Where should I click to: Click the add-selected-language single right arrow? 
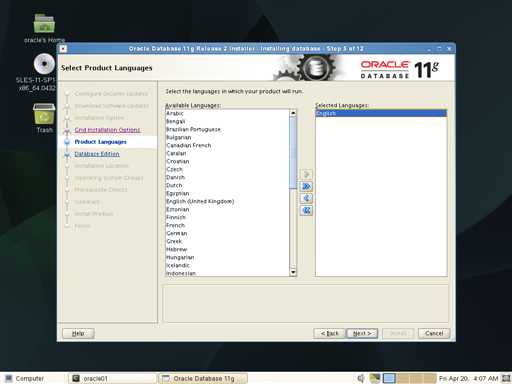click(306, 174)
